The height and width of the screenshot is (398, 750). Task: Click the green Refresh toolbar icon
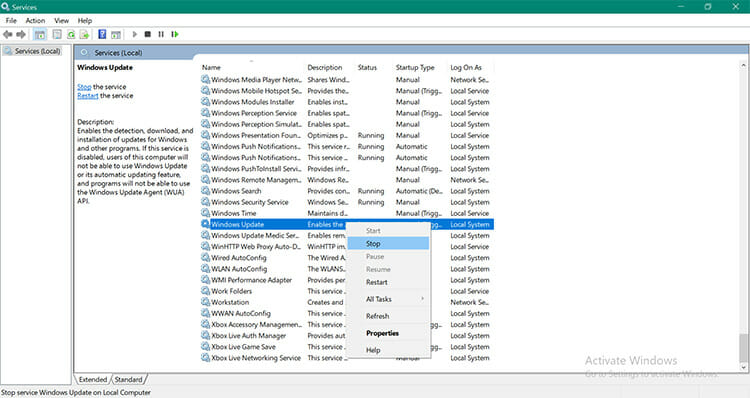(71, 34)
